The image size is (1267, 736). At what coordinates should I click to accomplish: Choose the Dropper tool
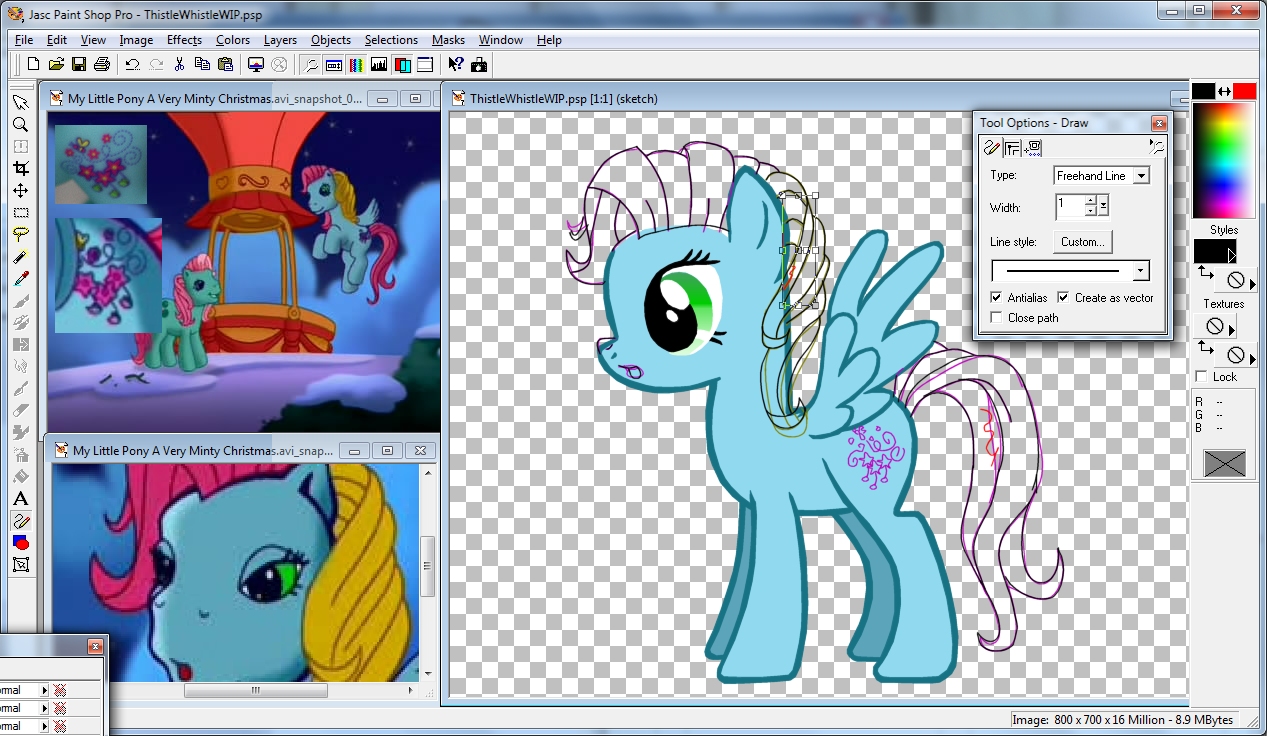click(x=20, y=278)
